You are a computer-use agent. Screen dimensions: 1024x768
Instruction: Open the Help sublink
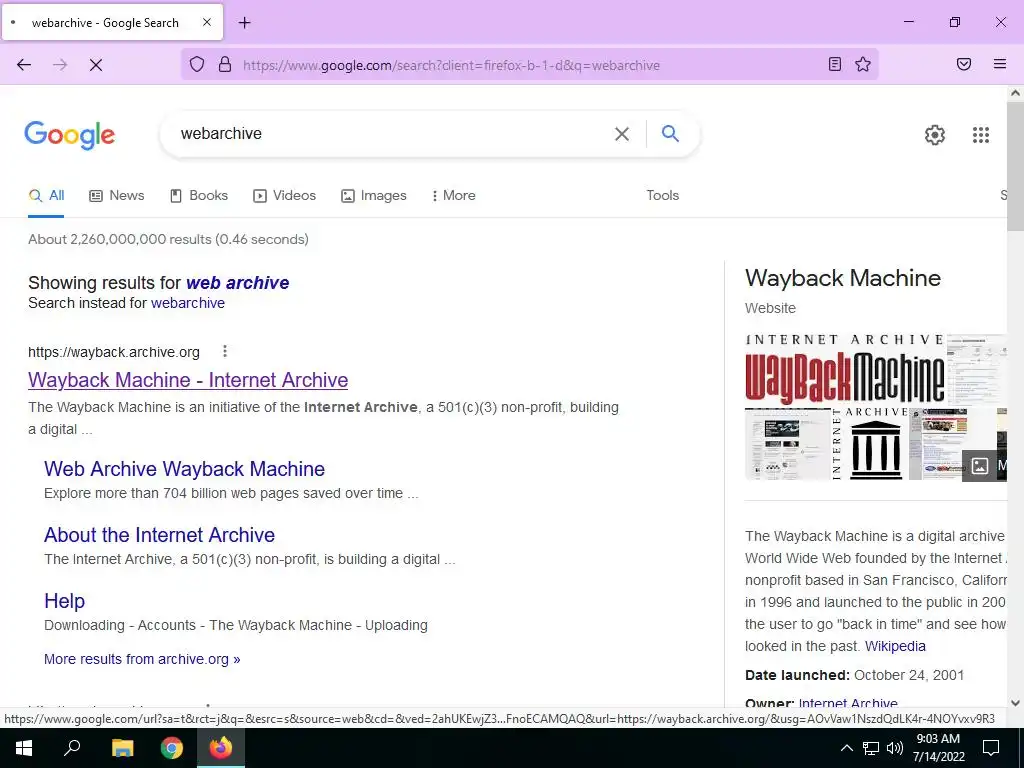pyautogui.click(x=65, y=601)
